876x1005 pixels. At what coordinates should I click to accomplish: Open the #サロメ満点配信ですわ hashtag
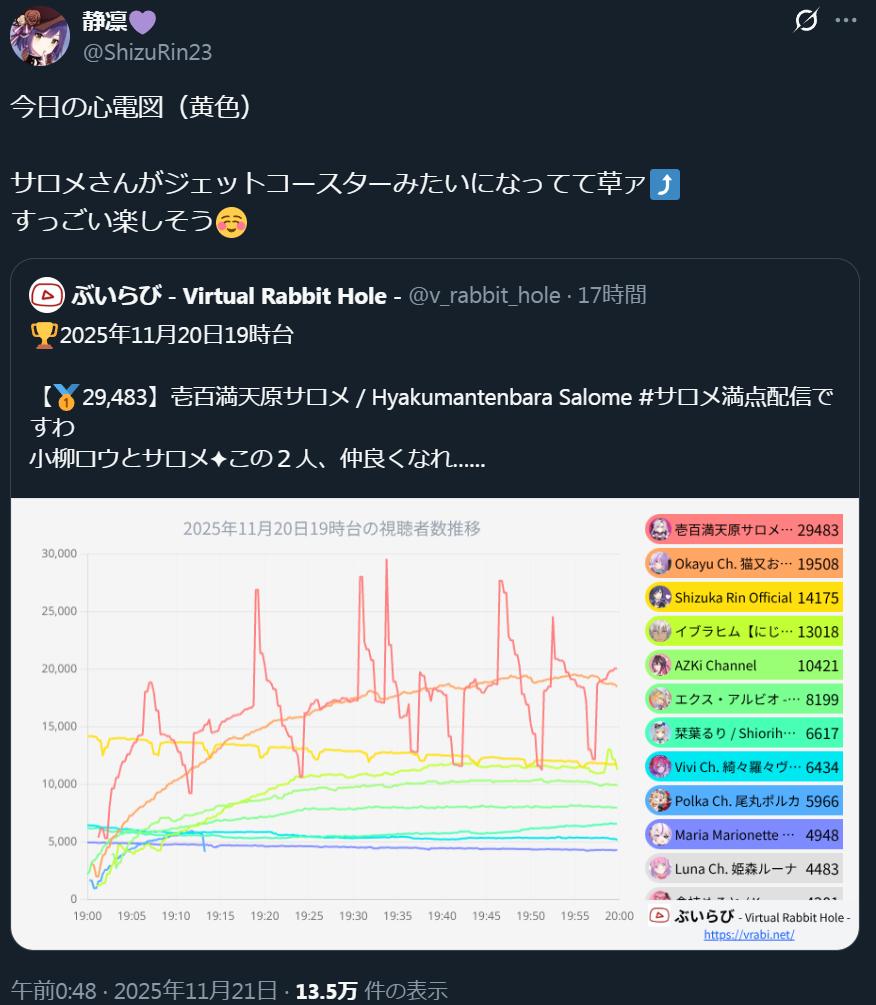(x=734, y=397)
